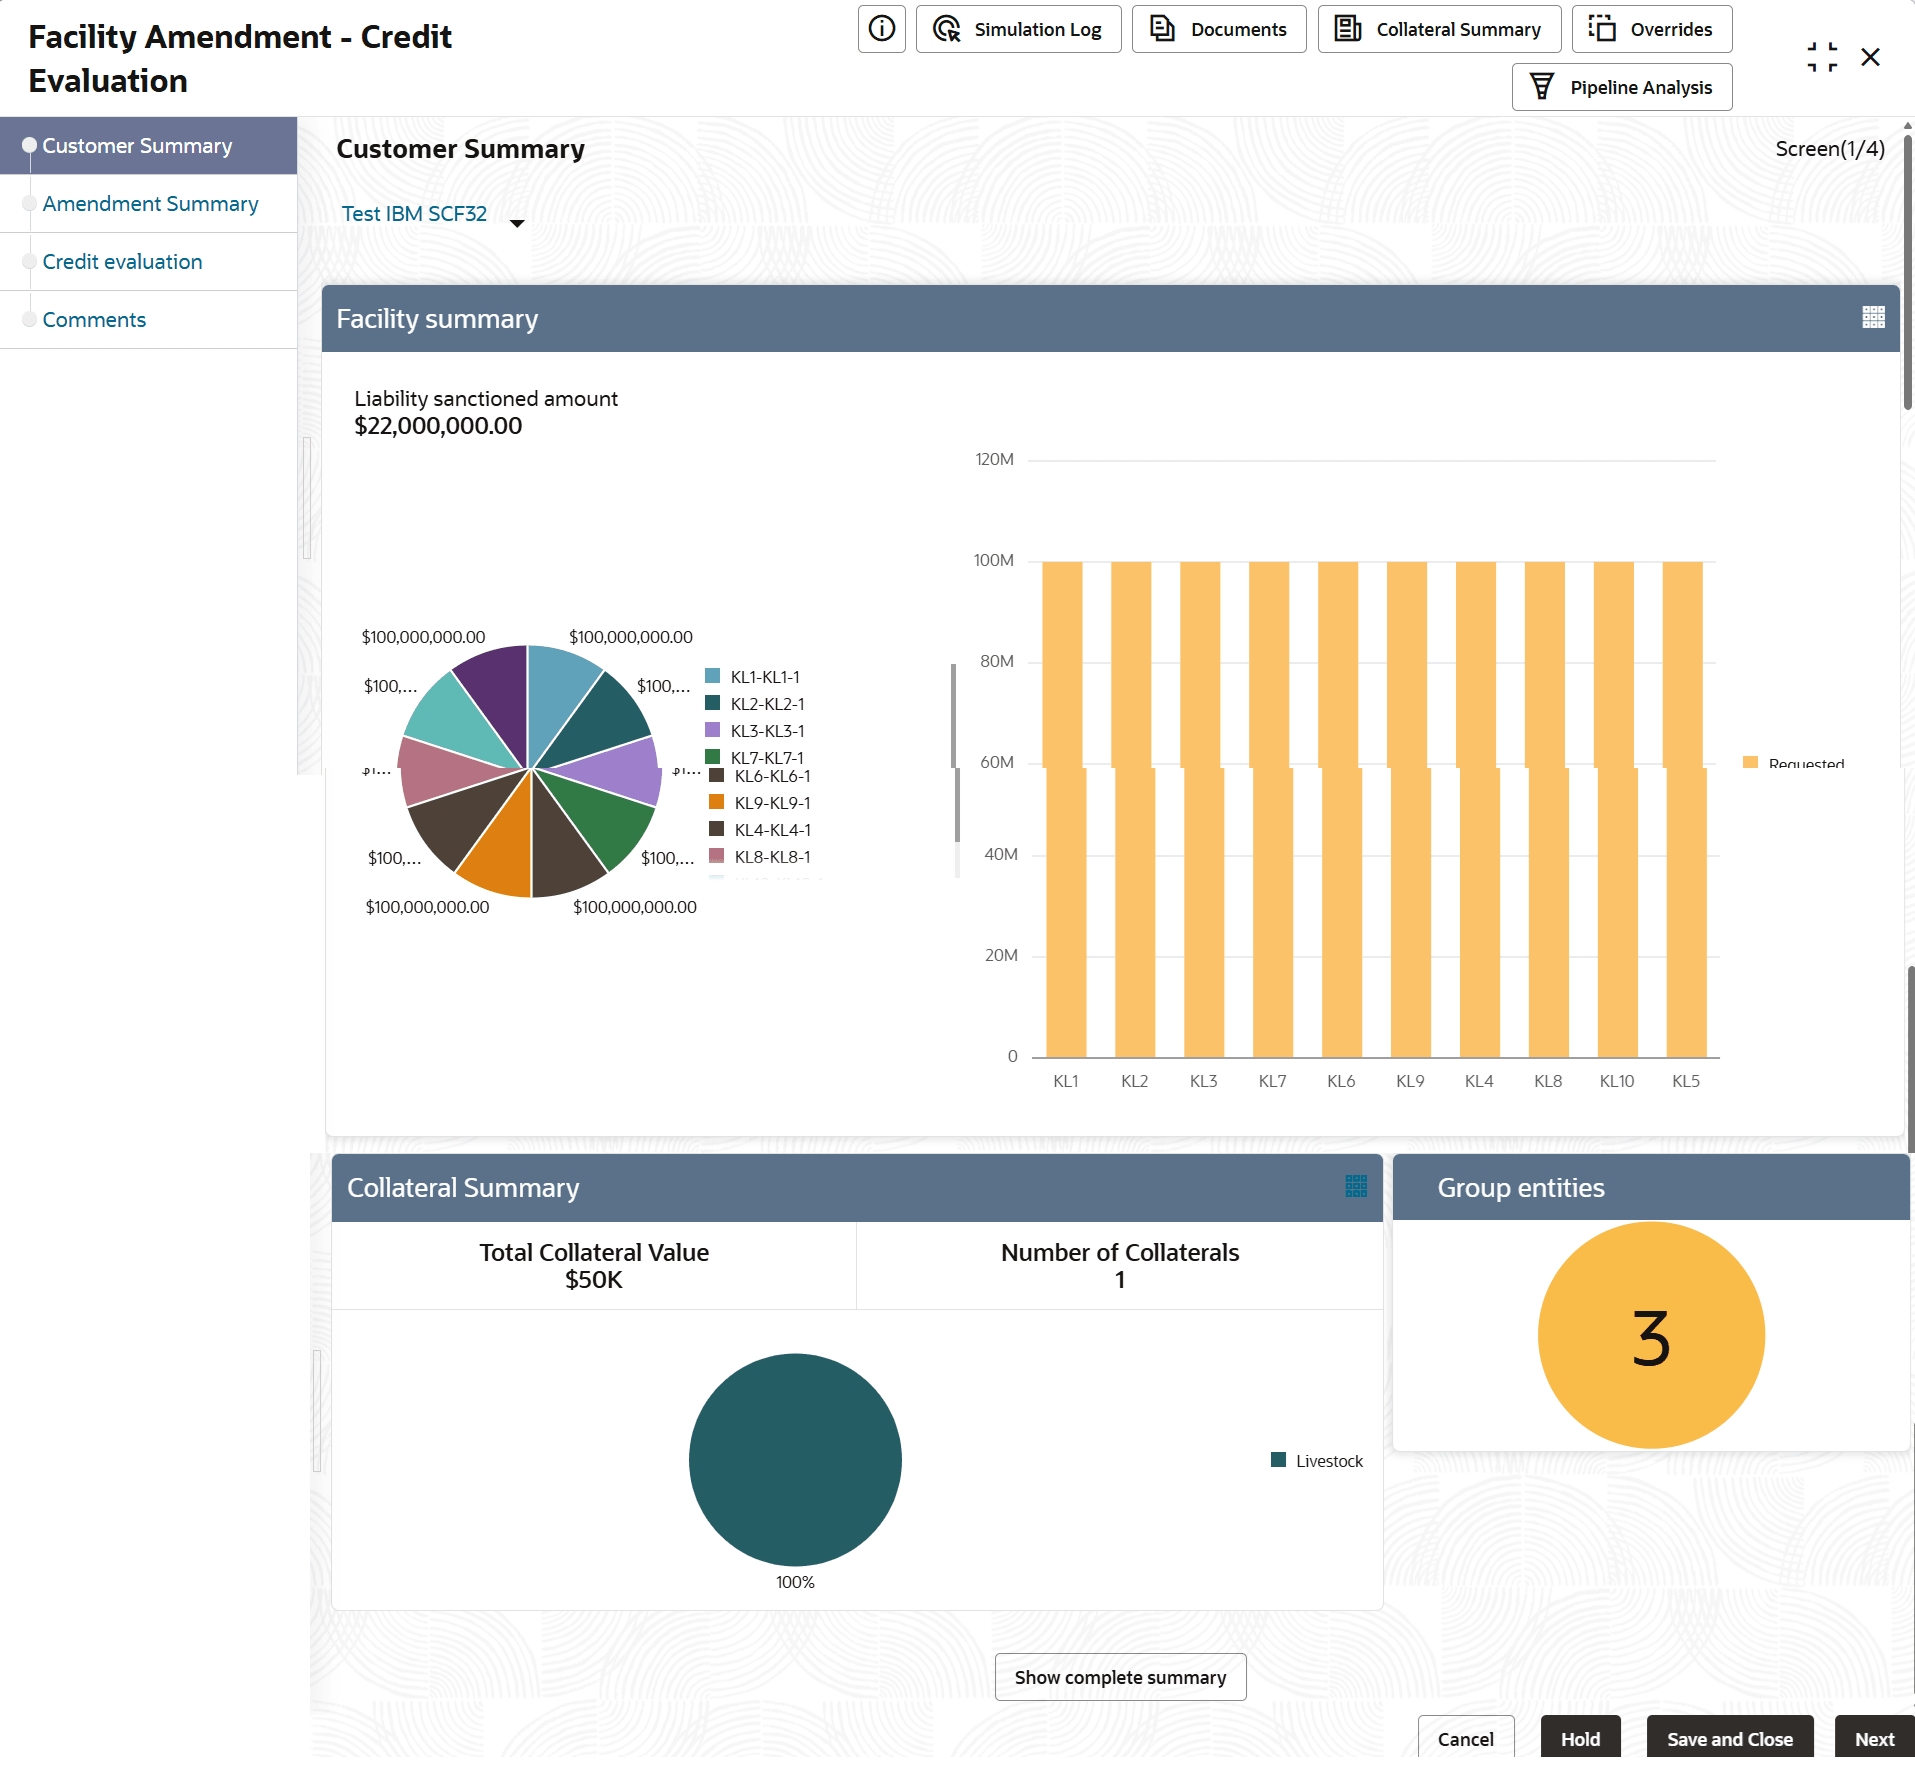Click Number of Collaterals value
The height and width of the screenshot is (1772, 1915).
[1120, 1280]
